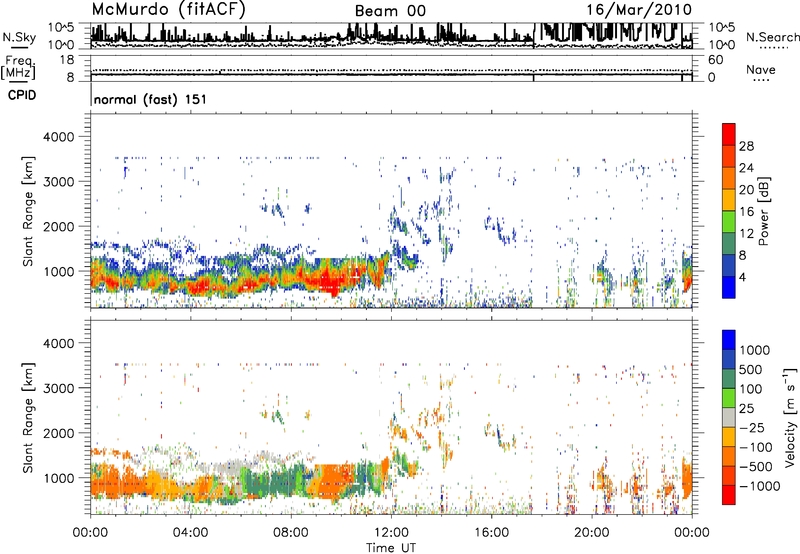The width and height of the screenshot is (800, 554).
Task: Click the '16' tick on power scale
Action: 746,212
